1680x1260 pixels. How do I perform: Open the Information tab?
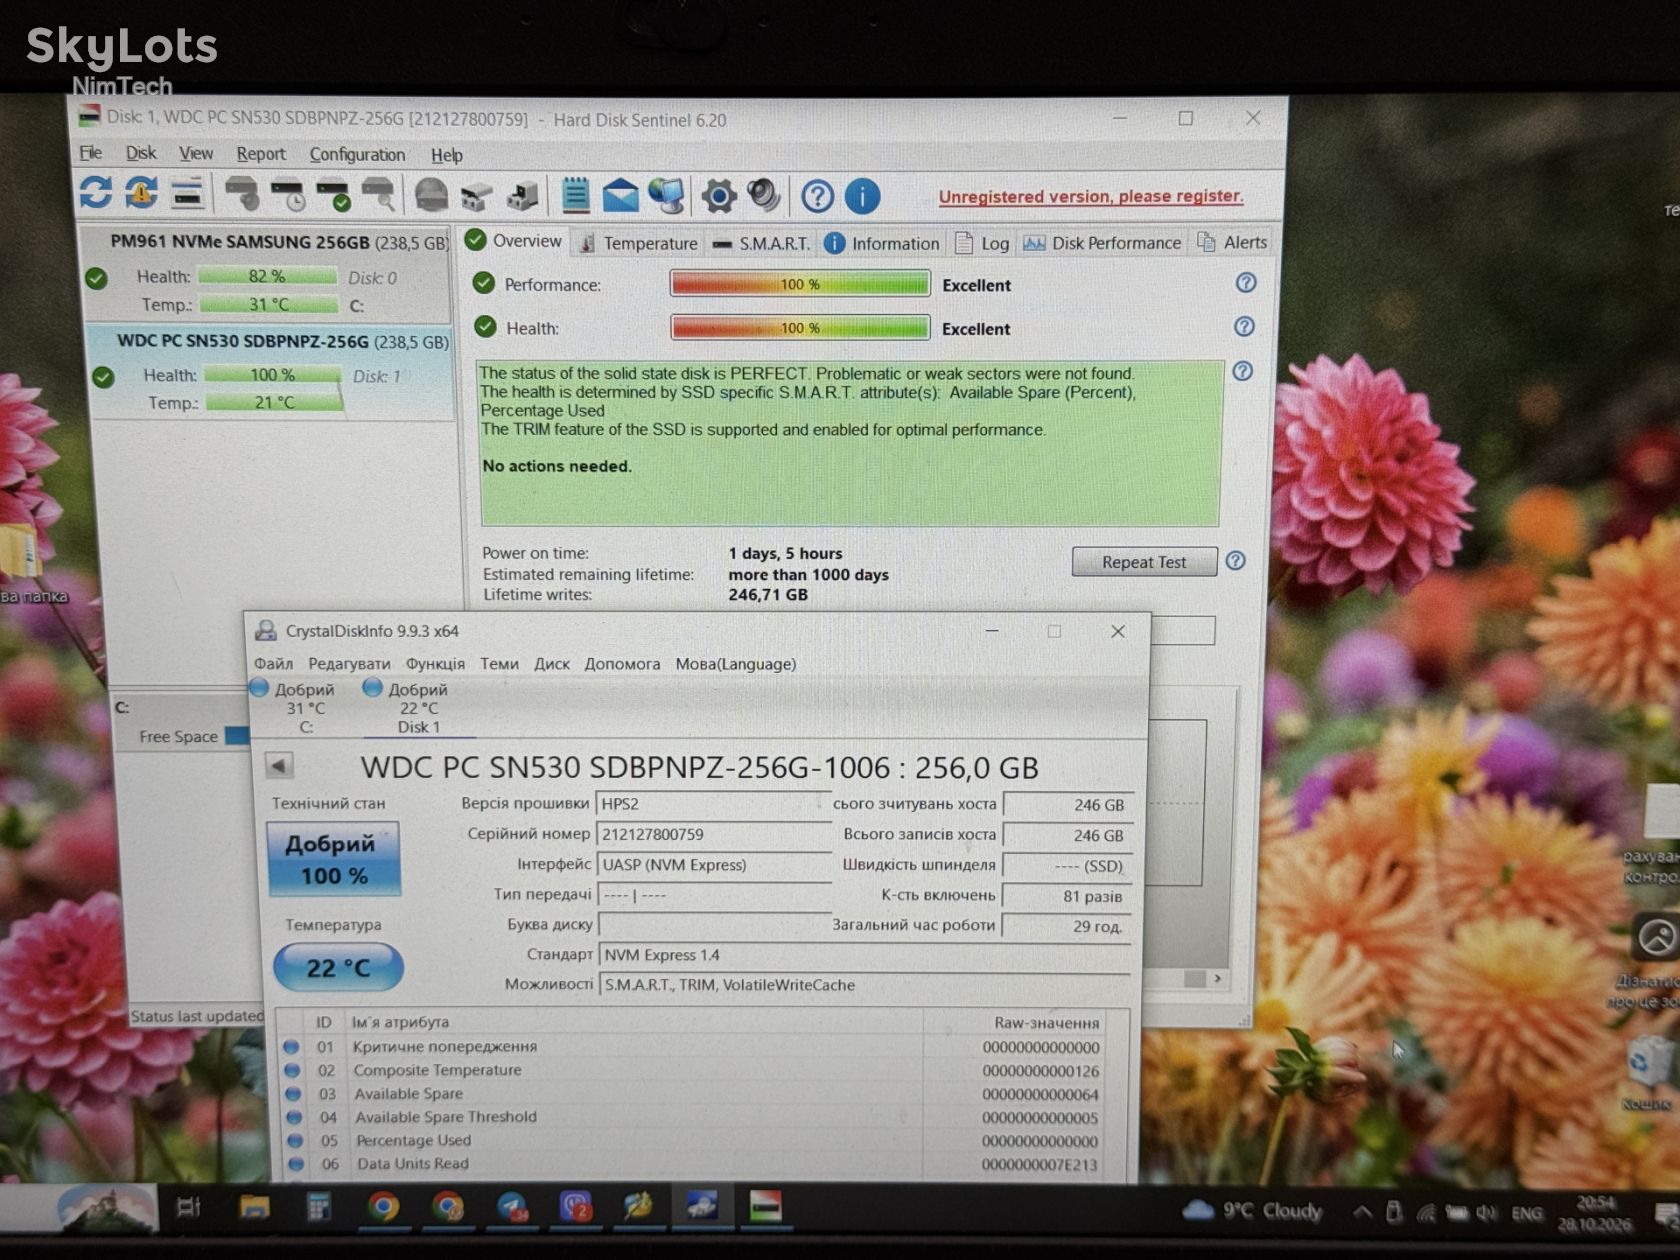click(x=882, y=243)
